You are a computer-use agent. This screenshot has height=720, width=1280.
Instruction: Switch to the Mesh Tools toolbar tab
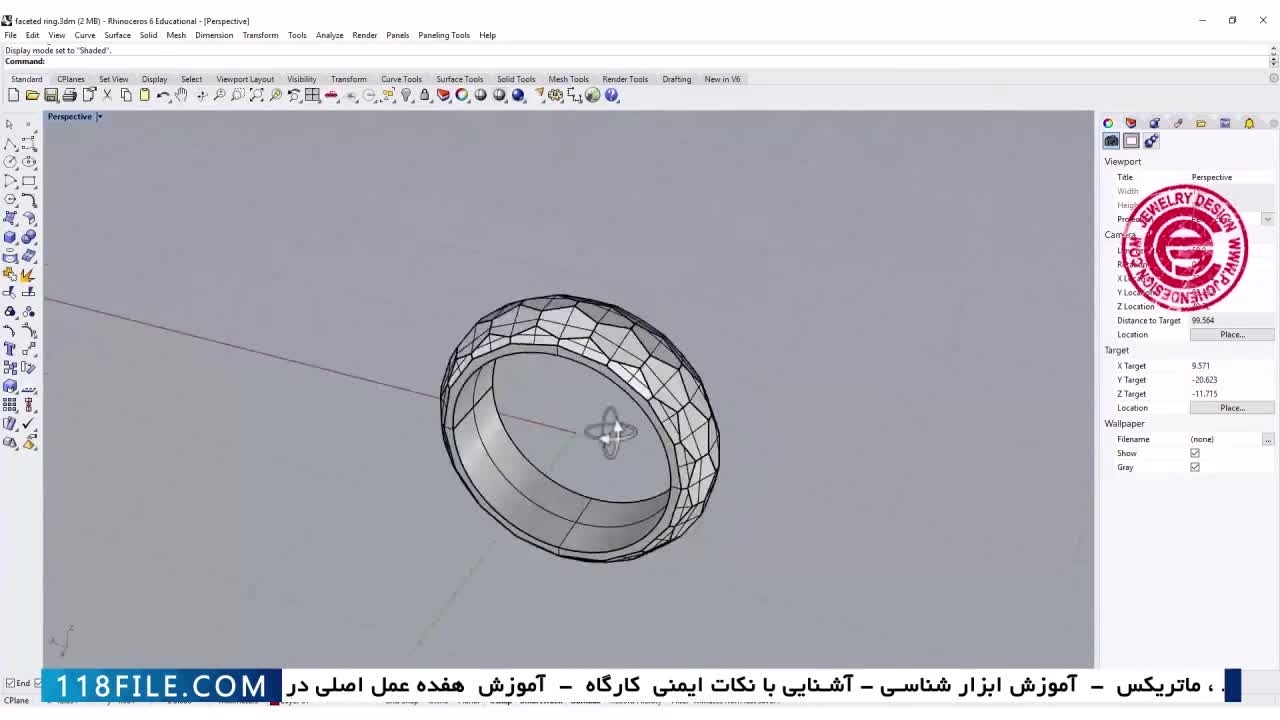pyautogui.click(x=568, y=79)
